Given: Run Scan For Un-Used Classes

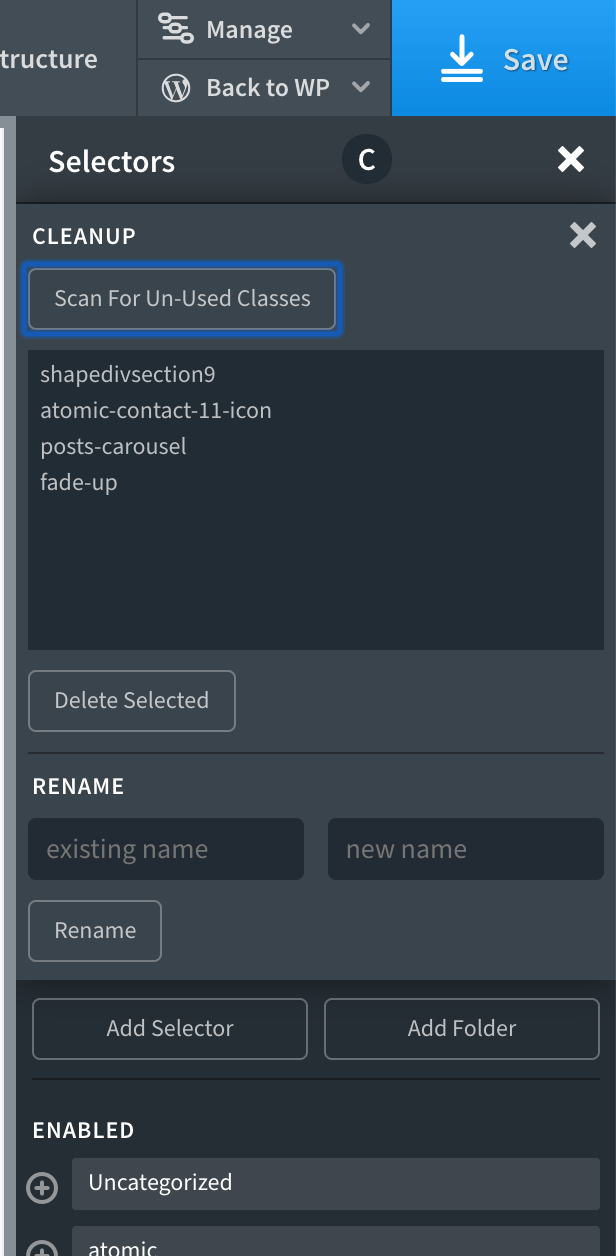Looking at the screenshot, I should [x=181, y=298].
